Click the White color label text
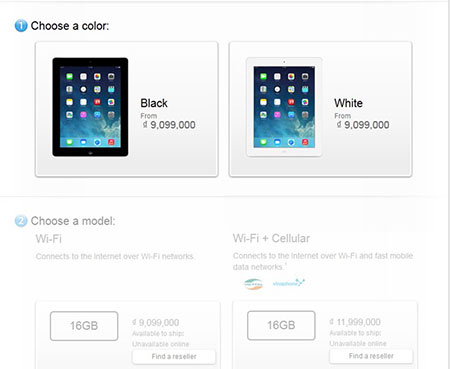This screenshot has width=450, height=369. pos(348,103)
